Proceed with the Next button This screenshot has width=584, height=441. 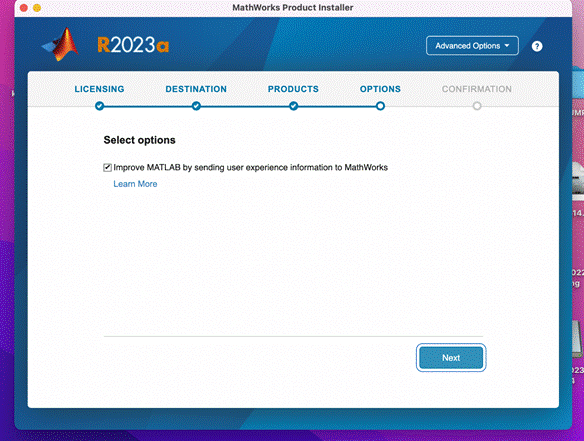coord(451,358)
